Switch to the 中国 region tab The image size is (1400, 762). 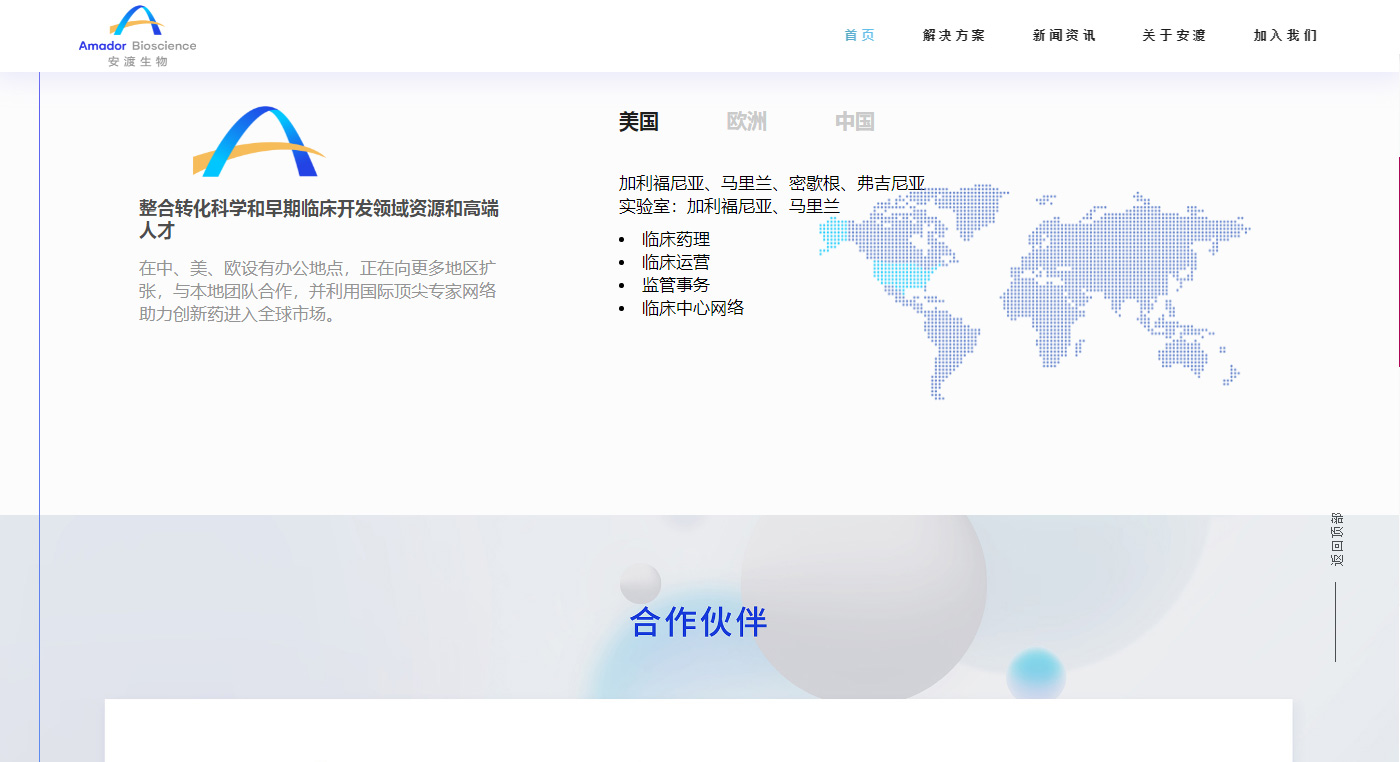pos(855,122)
